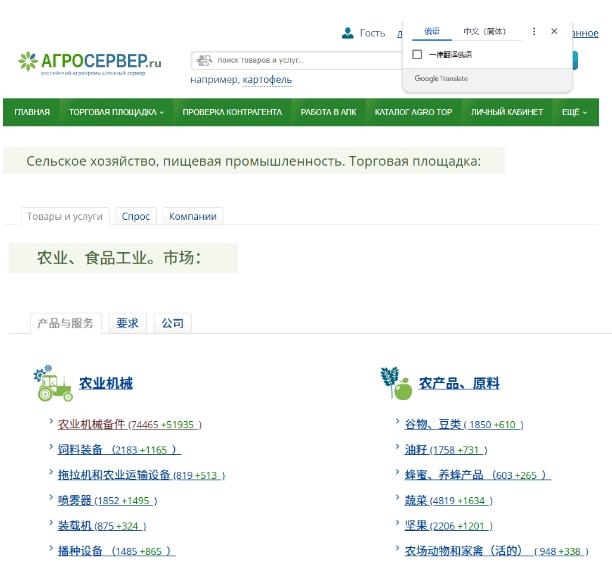Close the Google Translate popup
The image size is (612, 565).
click(x=554, y=32)
